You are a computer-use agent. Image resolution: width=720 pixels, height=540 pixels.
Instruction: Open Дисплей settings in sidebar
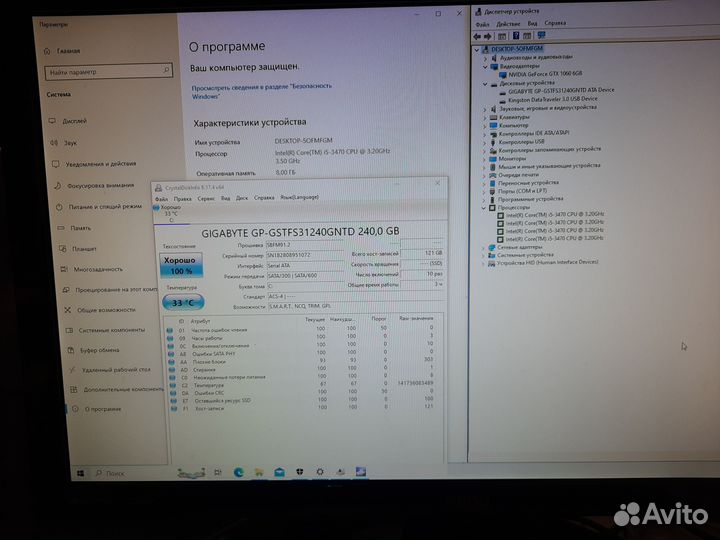pos(68,121)
